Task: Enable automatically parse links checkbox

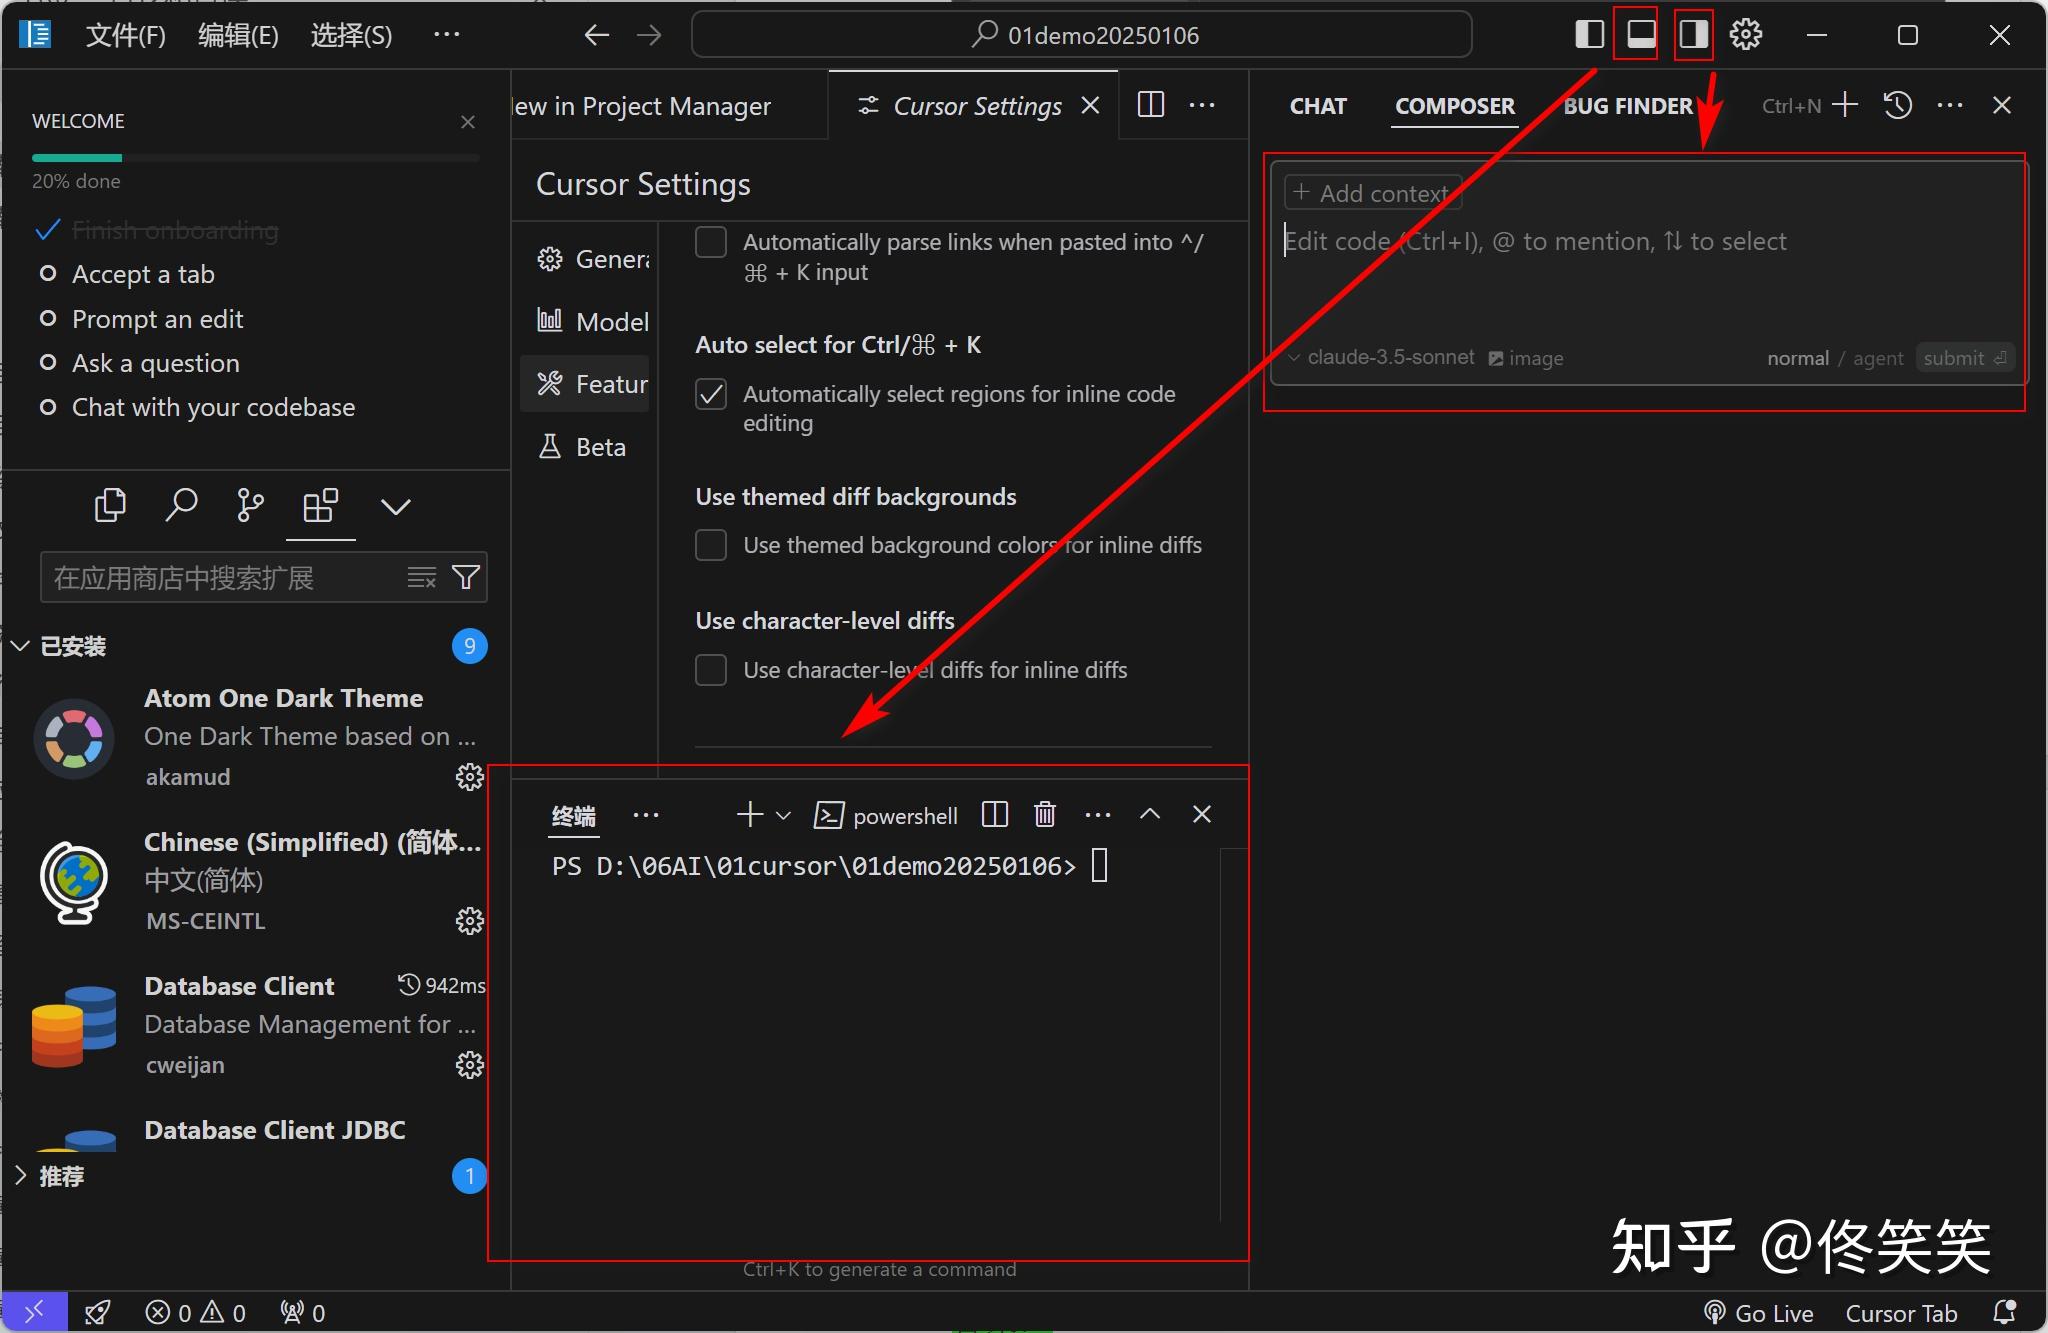Action: pos(711,243)
